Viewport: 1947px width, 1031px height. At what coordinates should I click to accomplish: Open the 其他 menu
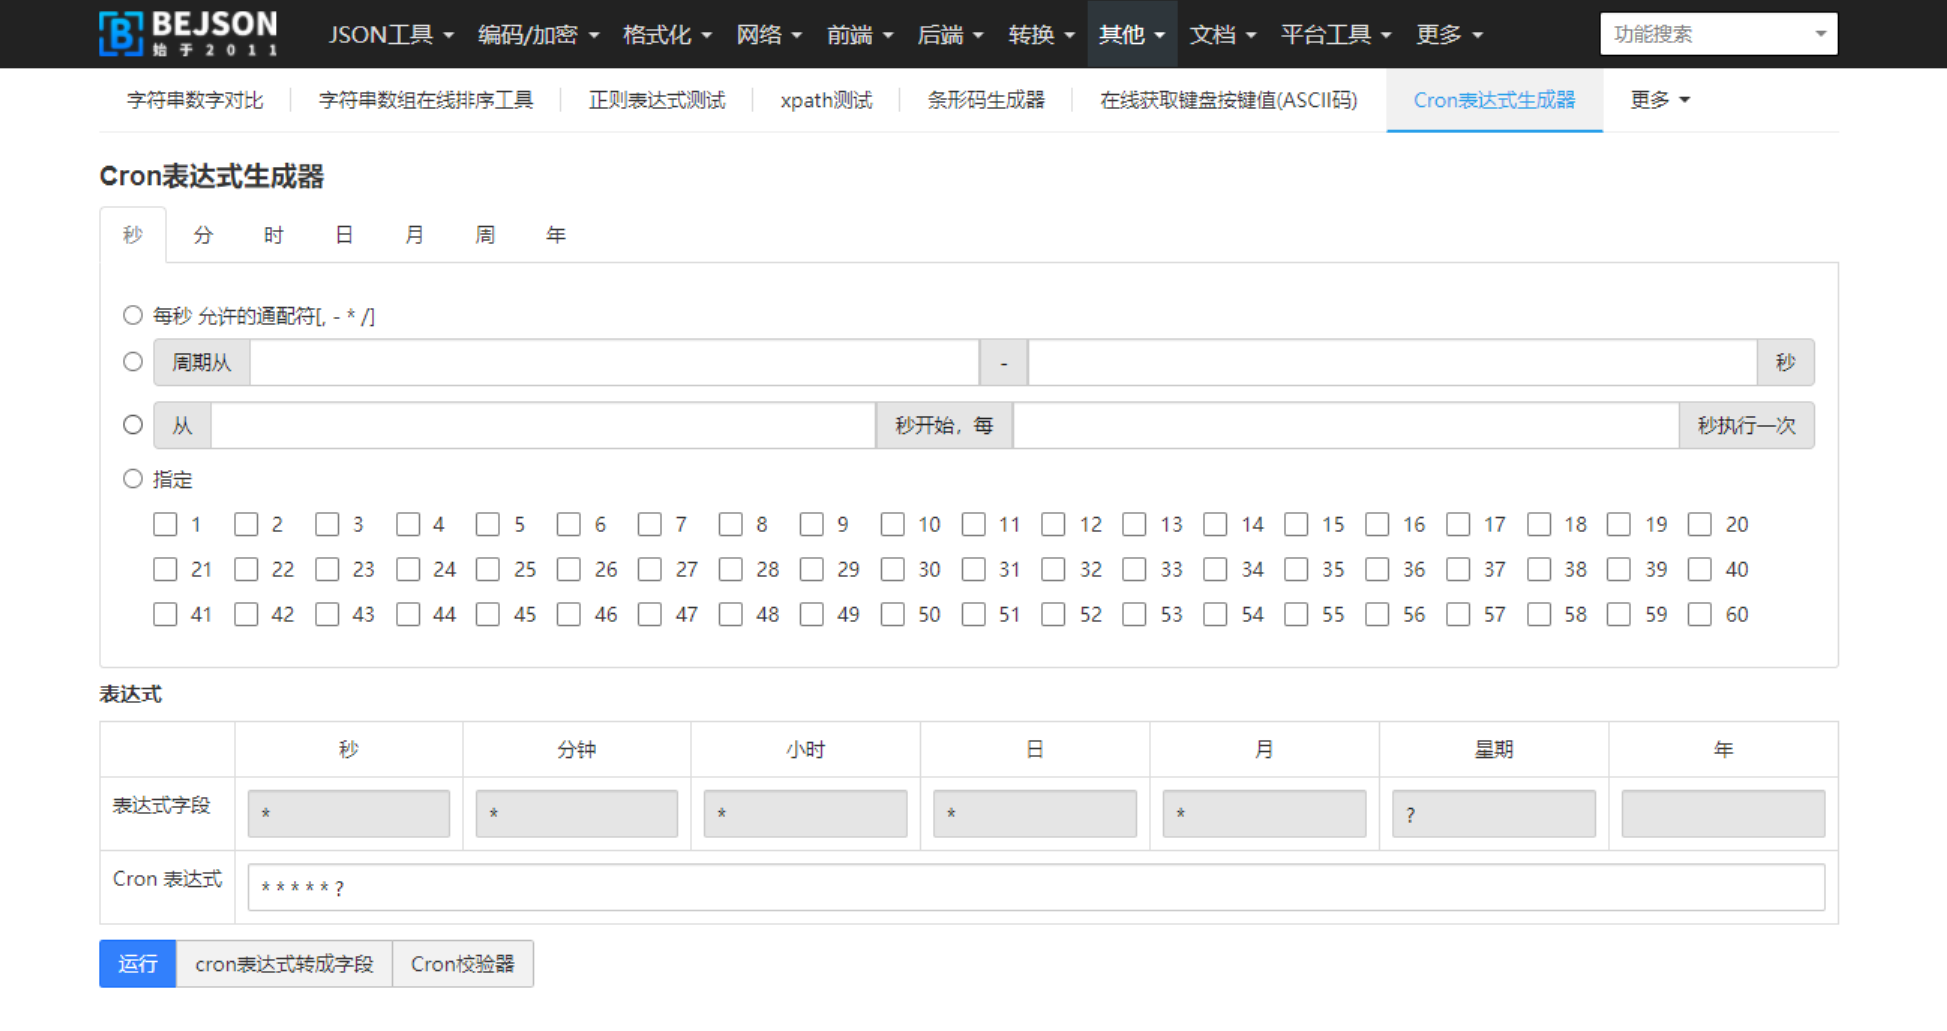(x=1132, y=35)
